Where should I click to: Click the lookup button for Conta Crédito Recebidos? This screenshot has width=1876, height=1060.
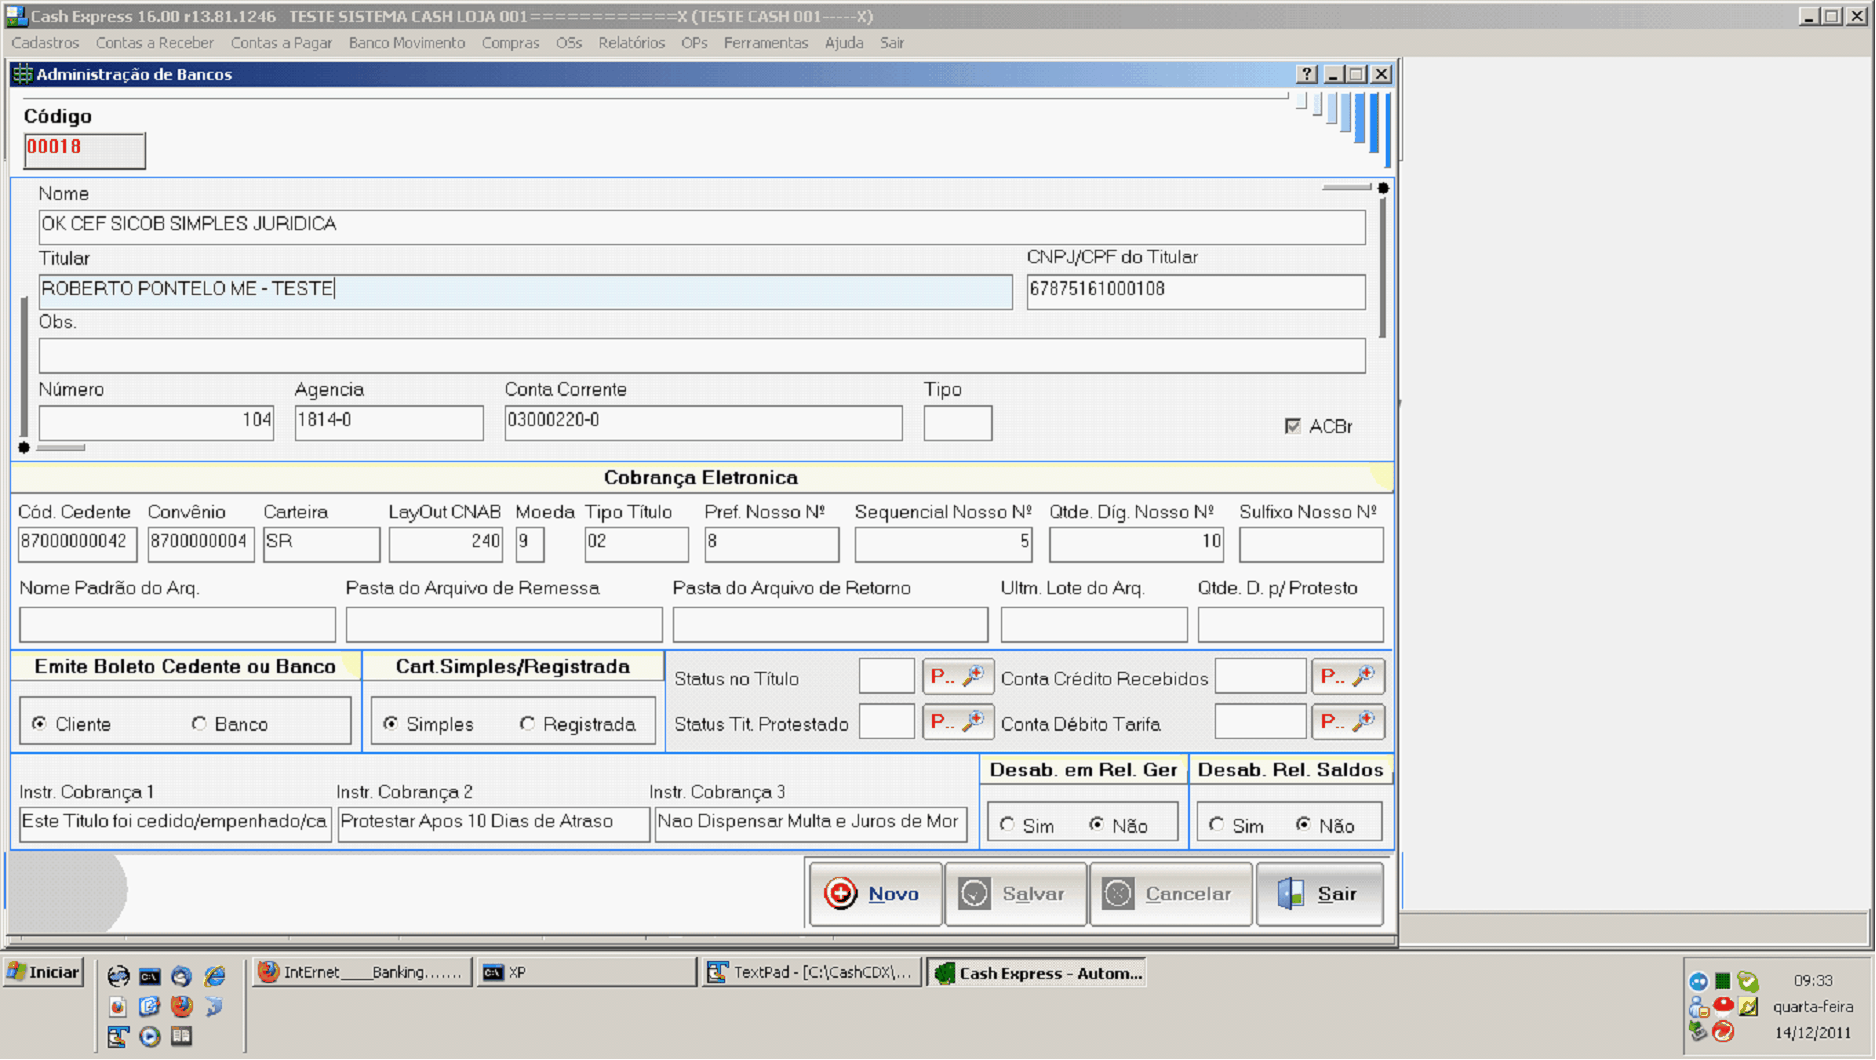1347,677
